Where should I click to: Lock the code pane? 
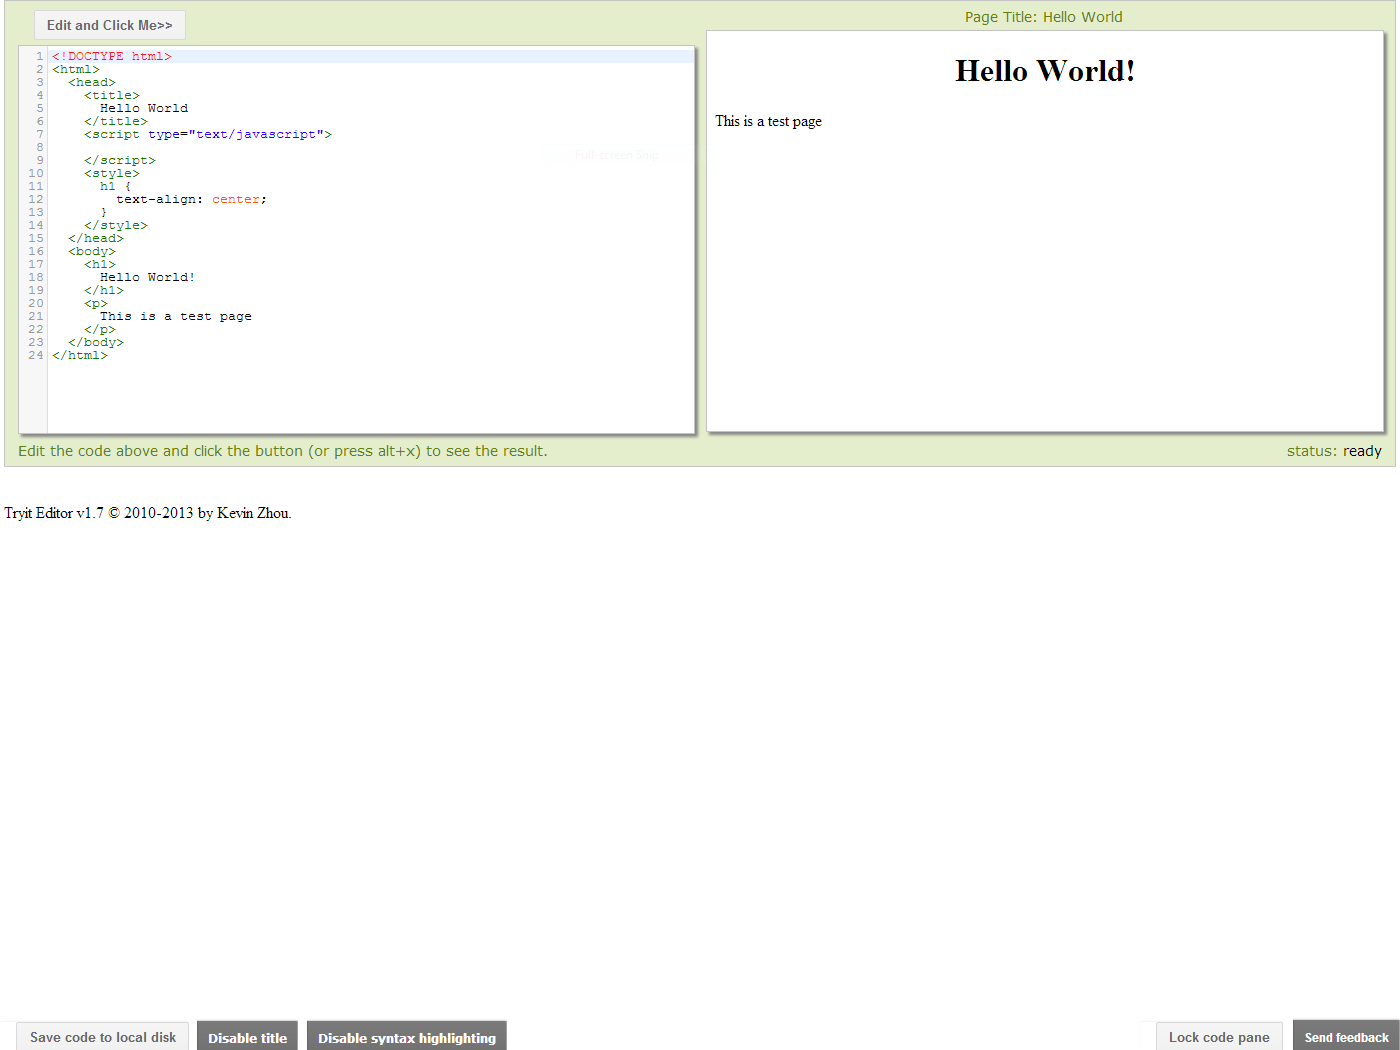(x=1219, y=1037)
